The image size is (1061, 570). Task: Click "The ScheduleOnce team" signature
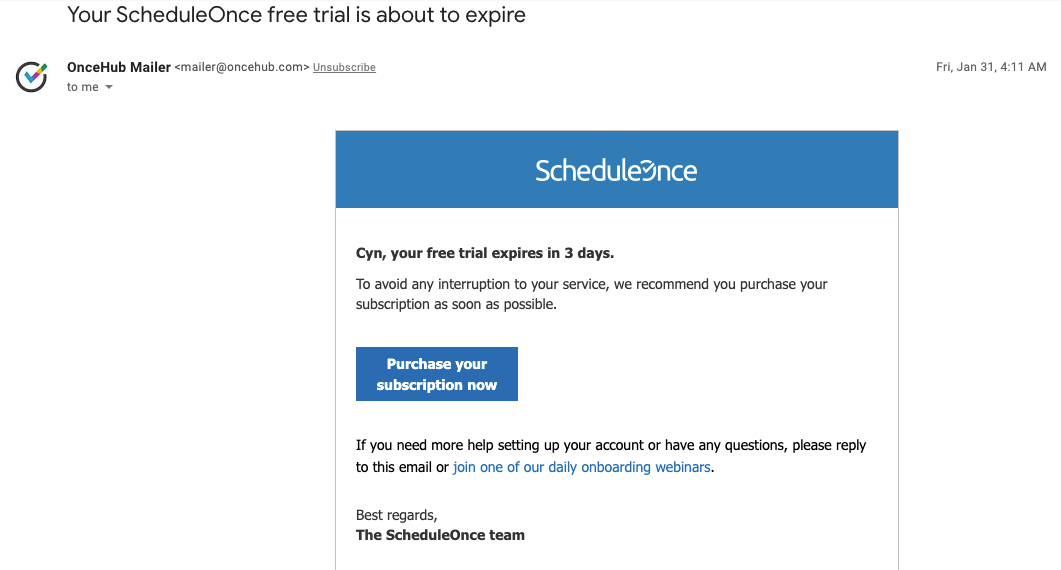(x=440, y=535)
